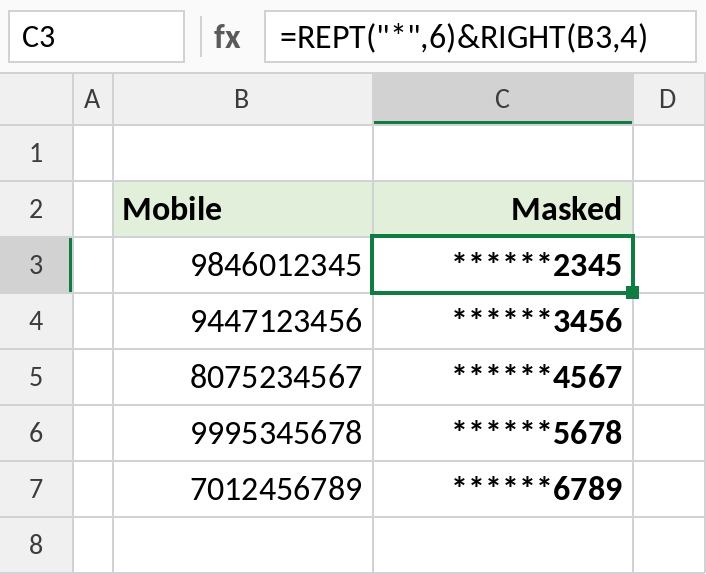Select cell containing 9846012345
Image resolution: width=706 pixels, height=574 pixels.
pyautogui.click(x=243, y=265)
